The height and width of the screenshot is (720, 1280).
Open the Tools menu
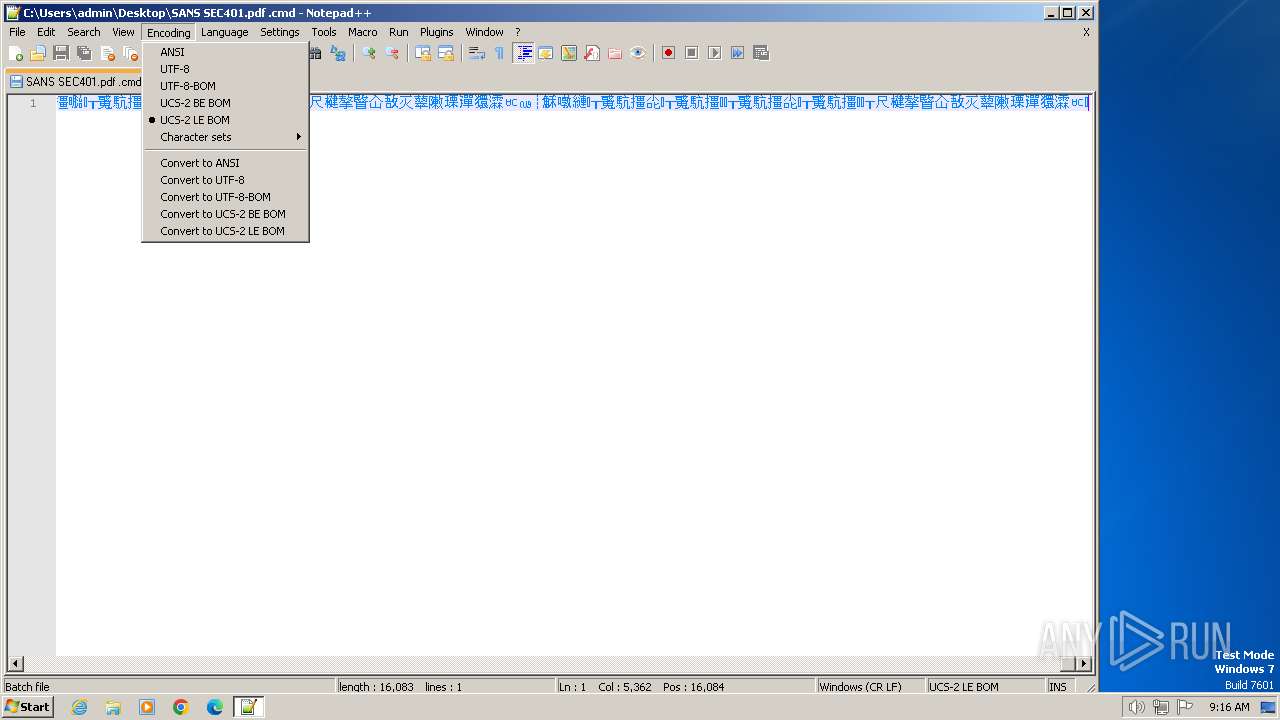(324, 32)
